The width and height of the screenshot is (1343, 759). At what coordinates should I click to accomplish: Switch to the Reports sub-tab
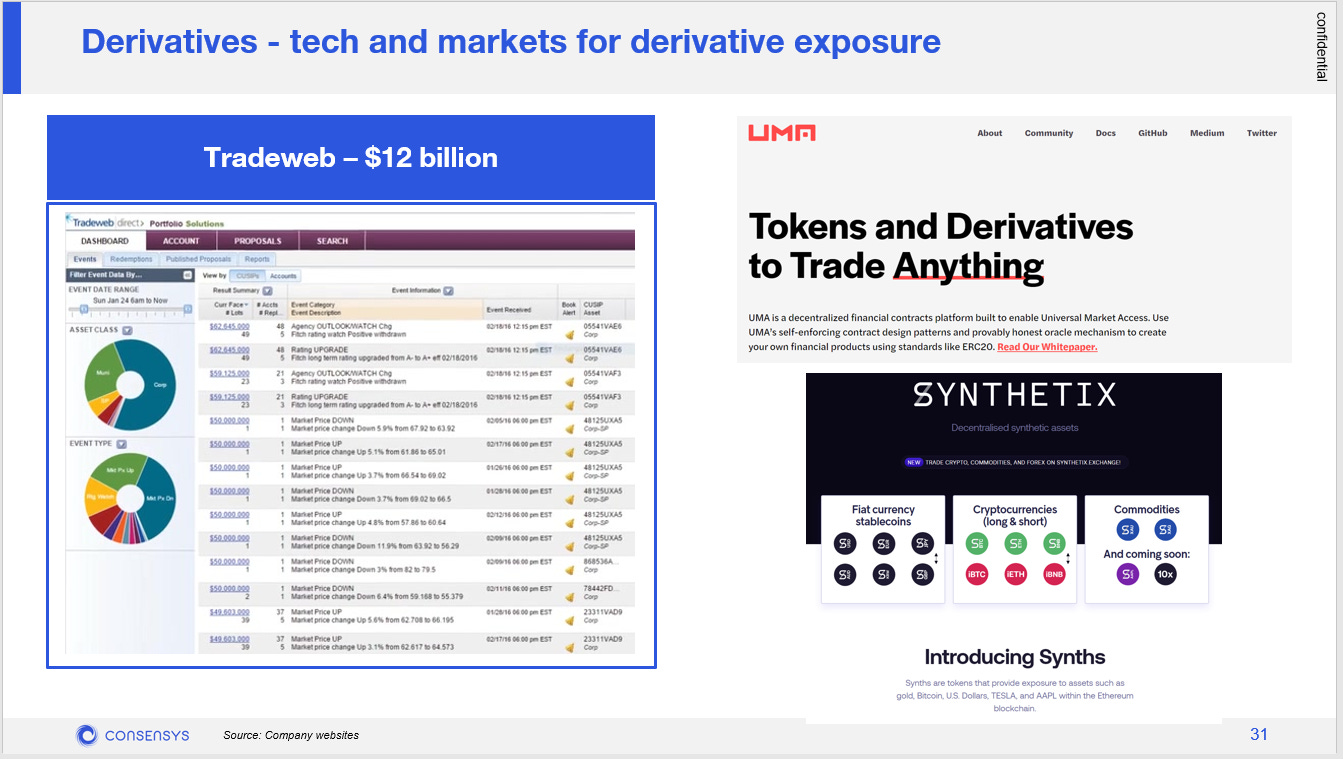click(x=257, y=259)
